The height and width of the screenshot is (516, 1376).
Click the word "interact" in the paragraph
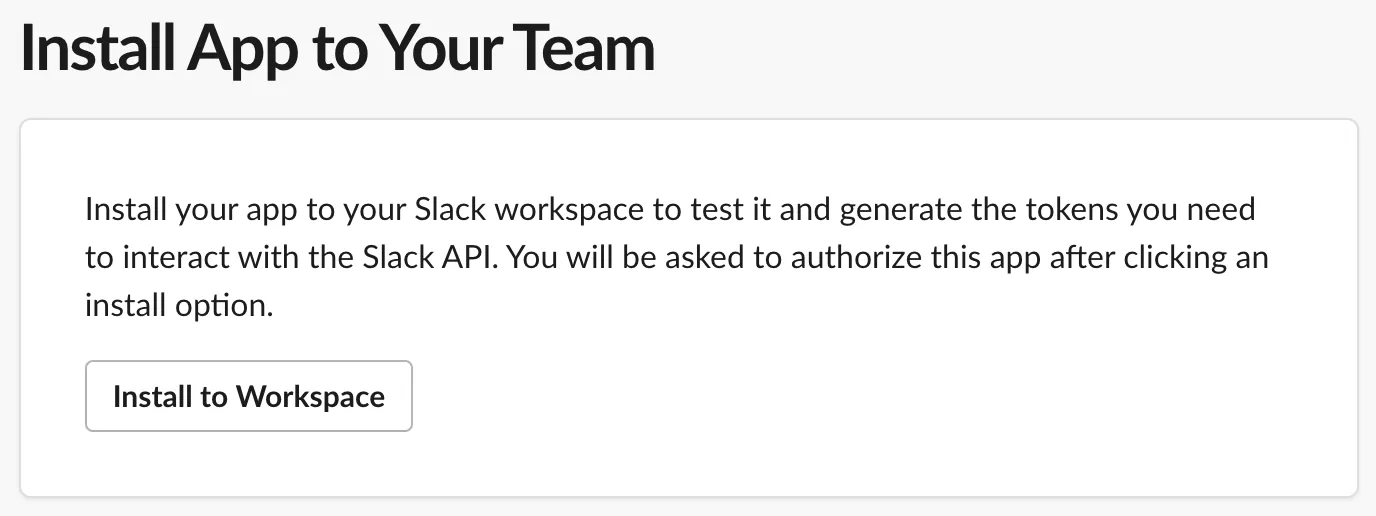[x=178, y=257]
